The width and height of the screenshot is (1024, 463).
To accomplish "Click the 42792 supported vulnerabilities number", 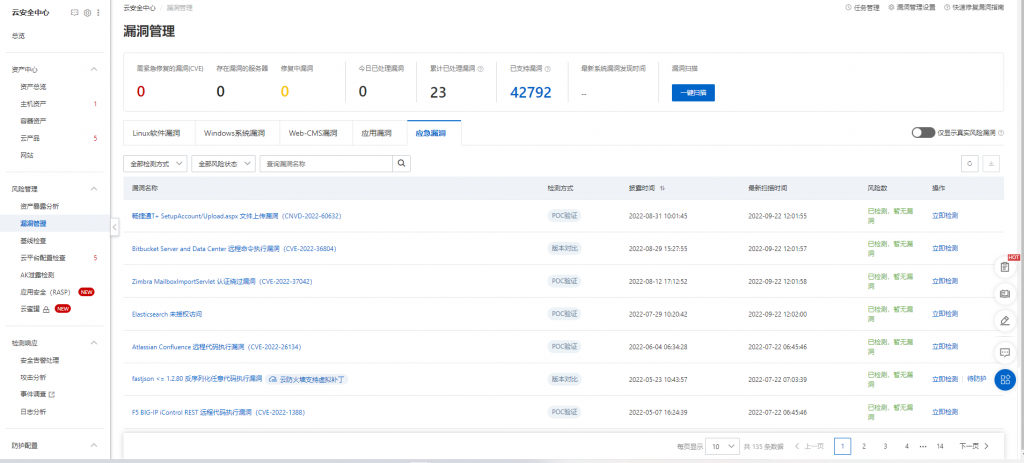I will click(x=530, y=93).
